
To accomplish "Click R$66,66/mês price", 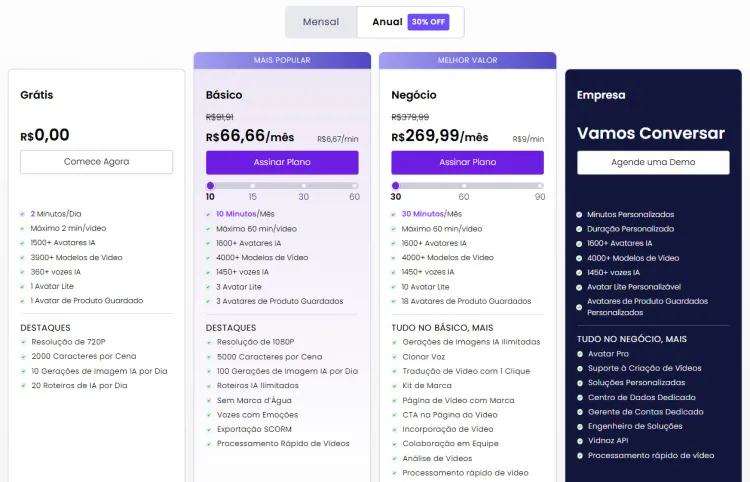I will pos(250,136).
